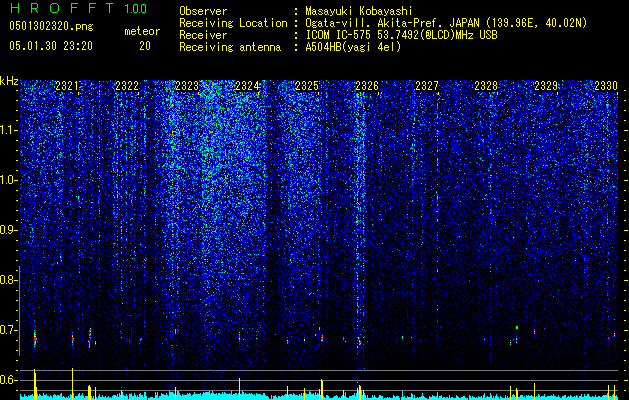Screen dimensions: 629x400
Task: Click the 'Receiver' field label
Action: 203,35
